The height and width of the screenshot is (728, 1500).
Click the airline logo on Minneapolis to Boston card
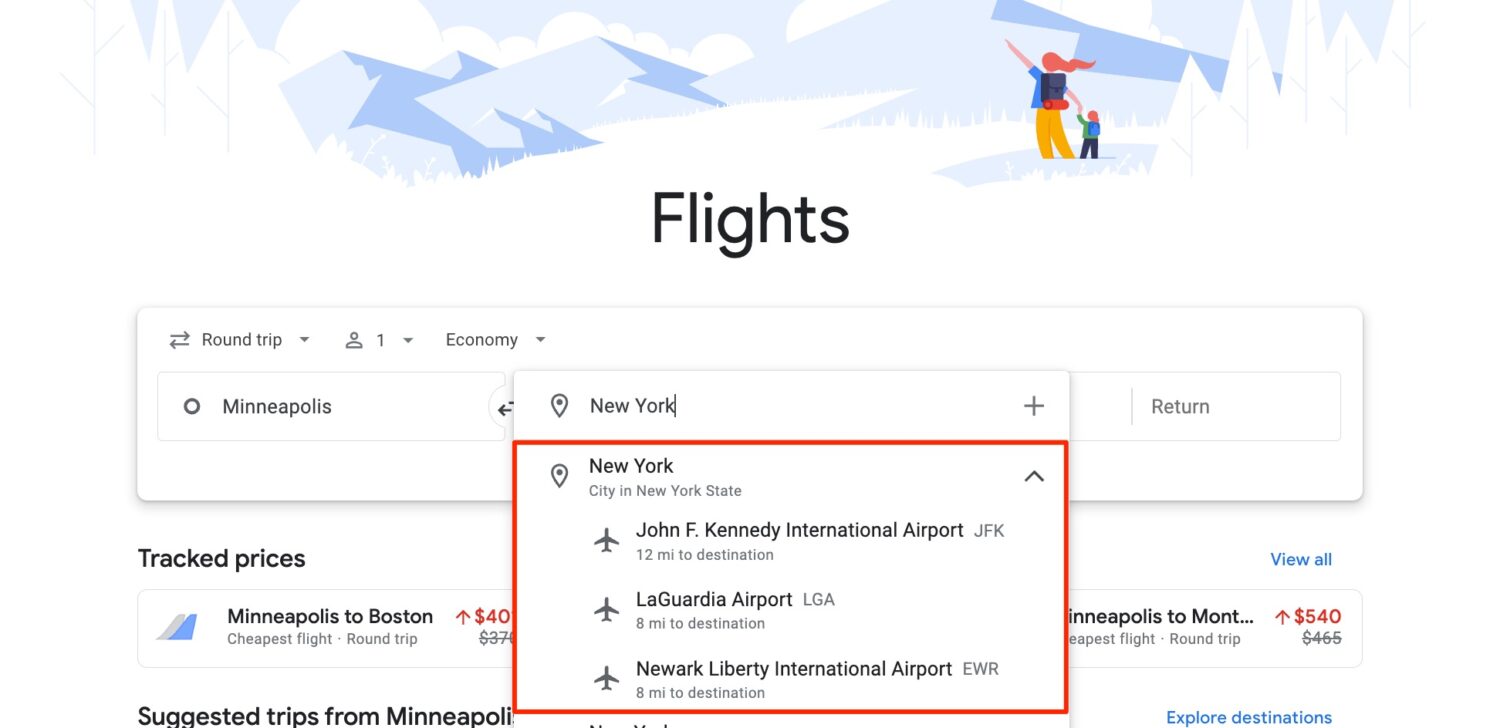[178, 627]
